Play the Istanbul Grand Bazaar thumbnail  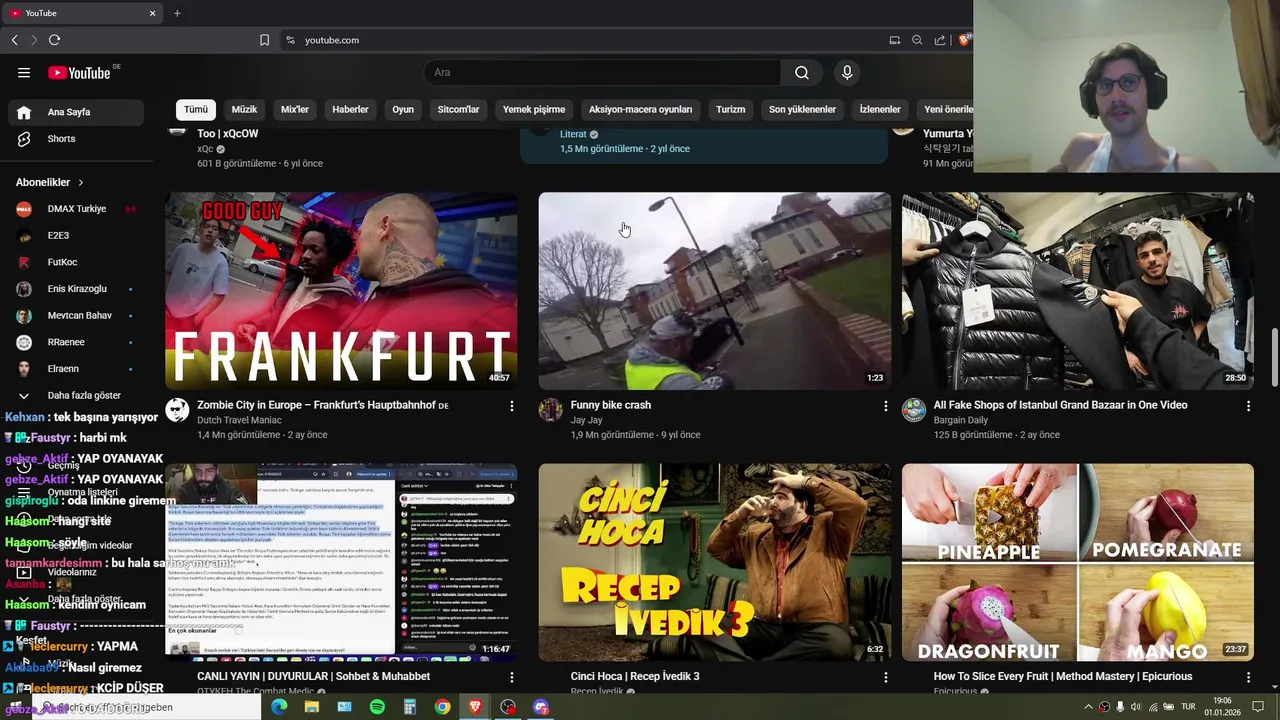(x=1078, y=291)
